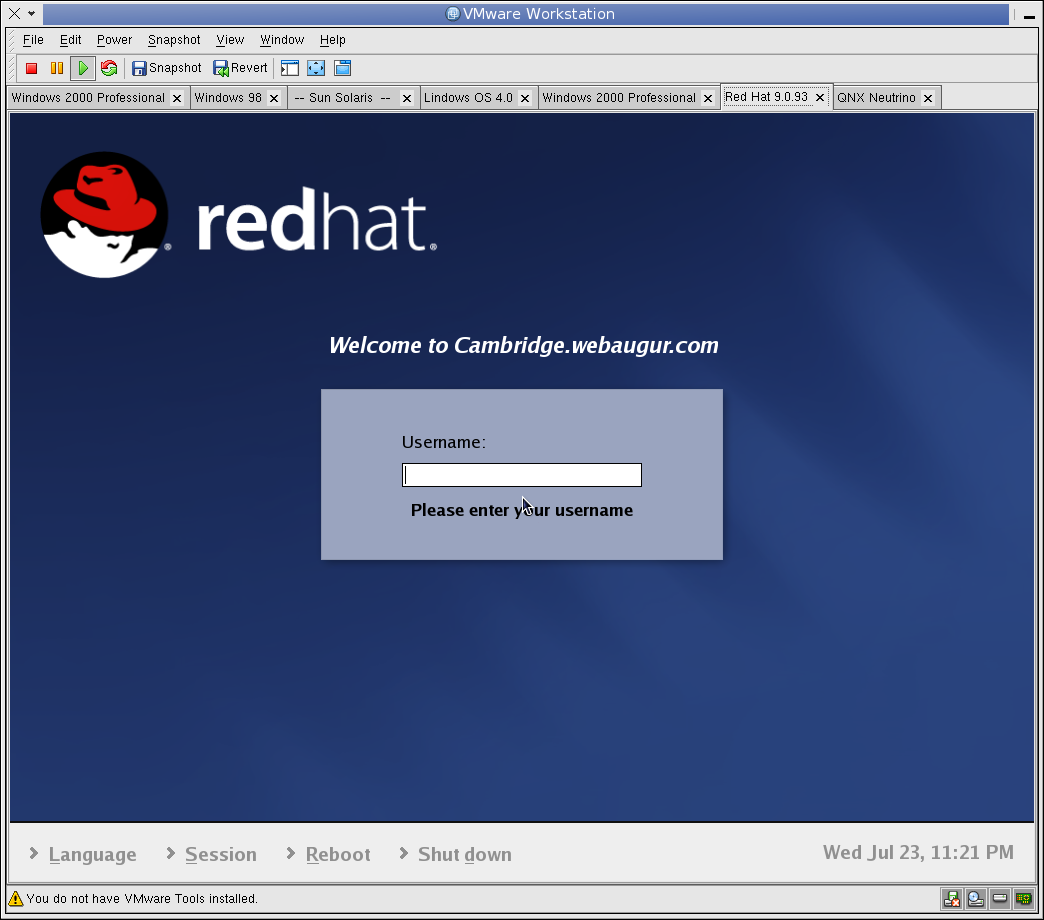This screenshot has height=920, width=1044.
Task: Click the 'You do not have VMware Tools installed' message
Action: pyautogui.click(x=142, y=899)
